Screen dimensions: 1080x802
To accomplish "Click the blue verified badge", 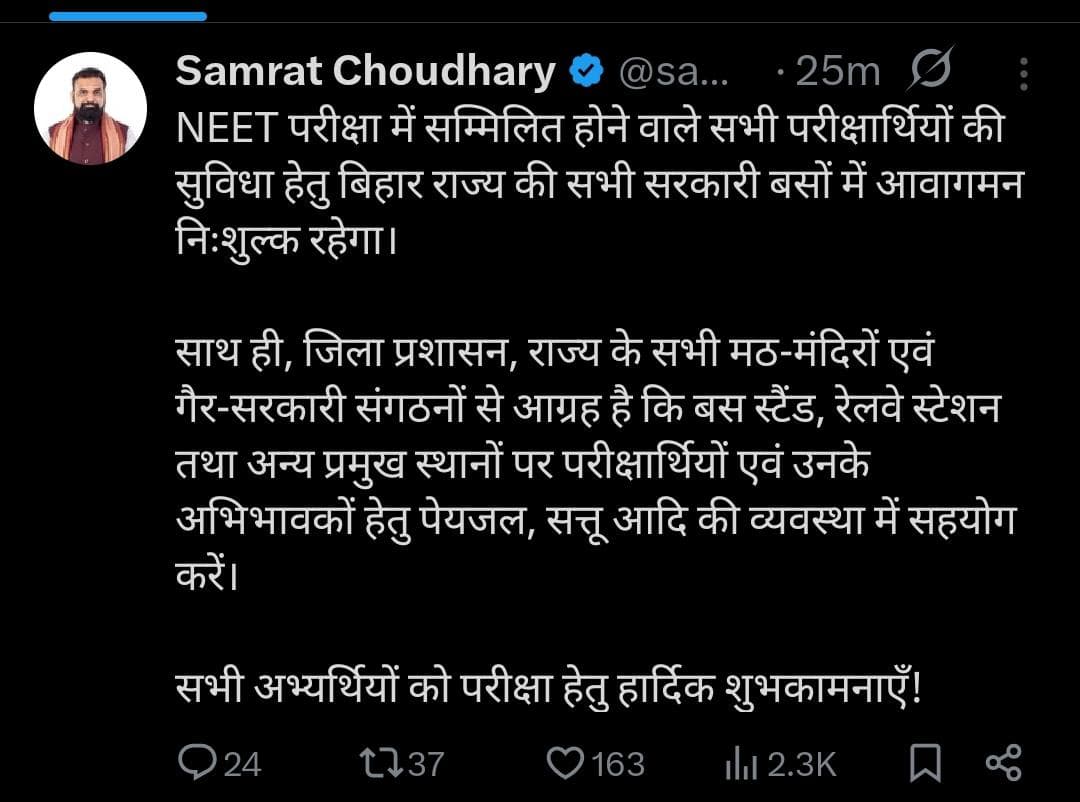I will 586,71.
